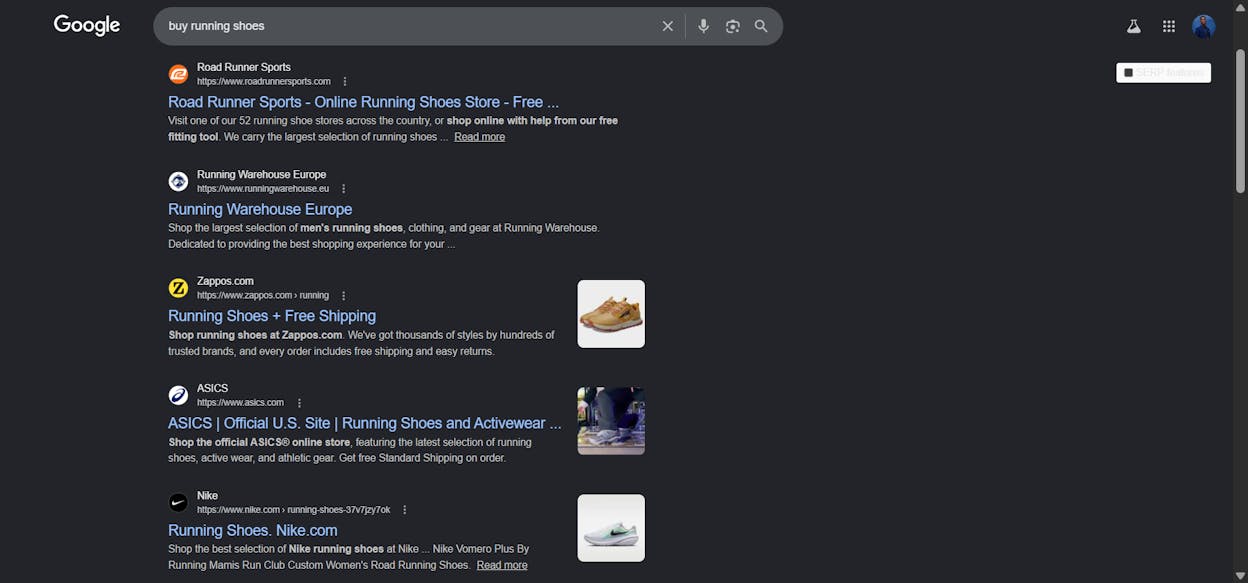The image size is (1248, 583).
Task: Click the Zappos.com site name
Action: point(225,281)
